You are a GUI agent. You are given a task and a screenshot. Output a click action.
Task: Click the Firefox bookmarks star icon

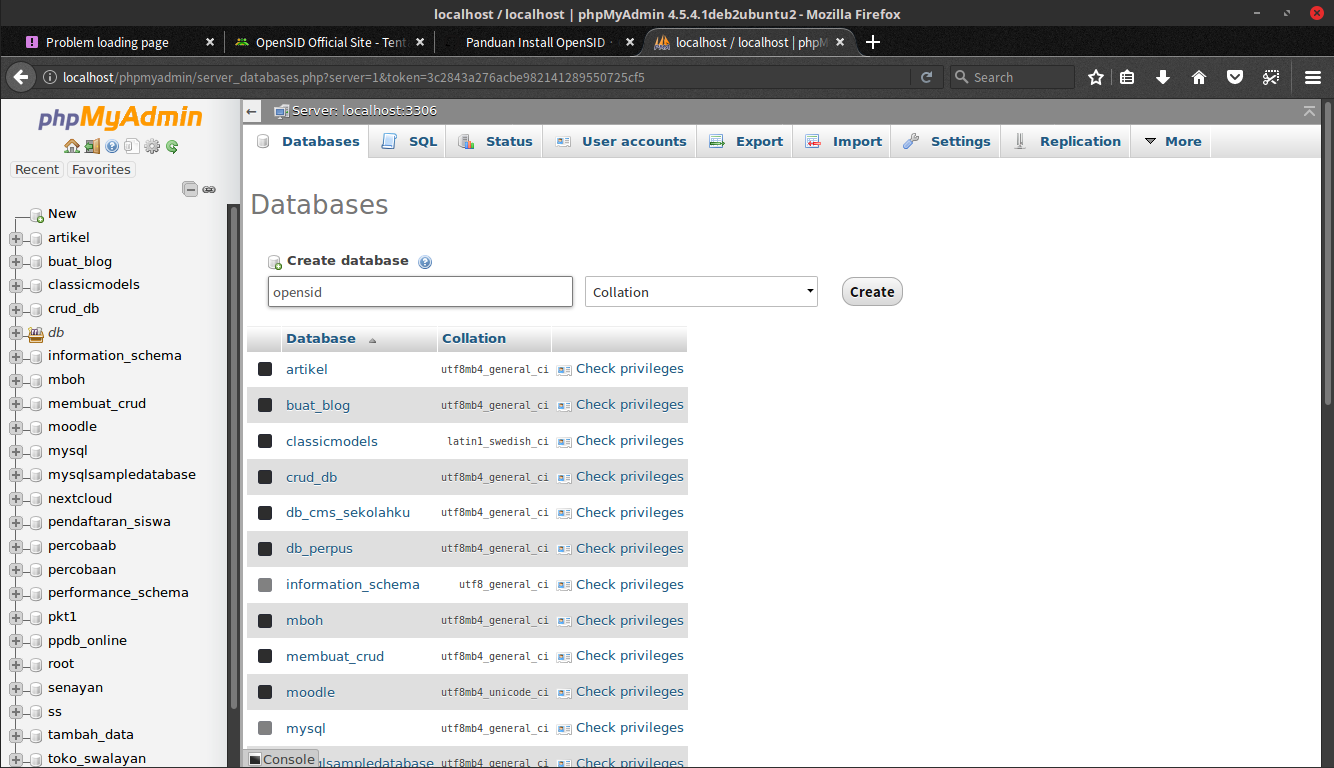(1096, 76)
